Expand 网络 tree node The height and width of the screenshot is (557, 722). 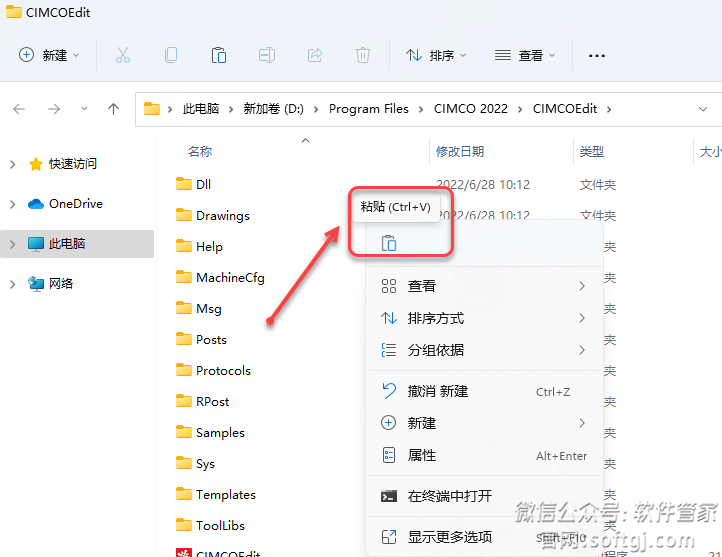[x=12, y=284]
